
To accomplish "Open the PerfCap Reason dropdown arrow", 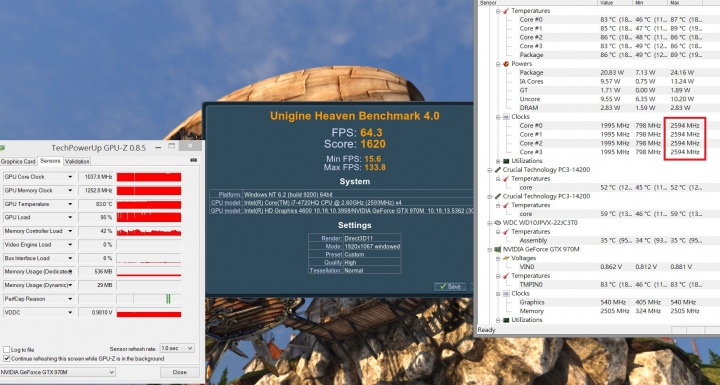I will coord(70,299).
